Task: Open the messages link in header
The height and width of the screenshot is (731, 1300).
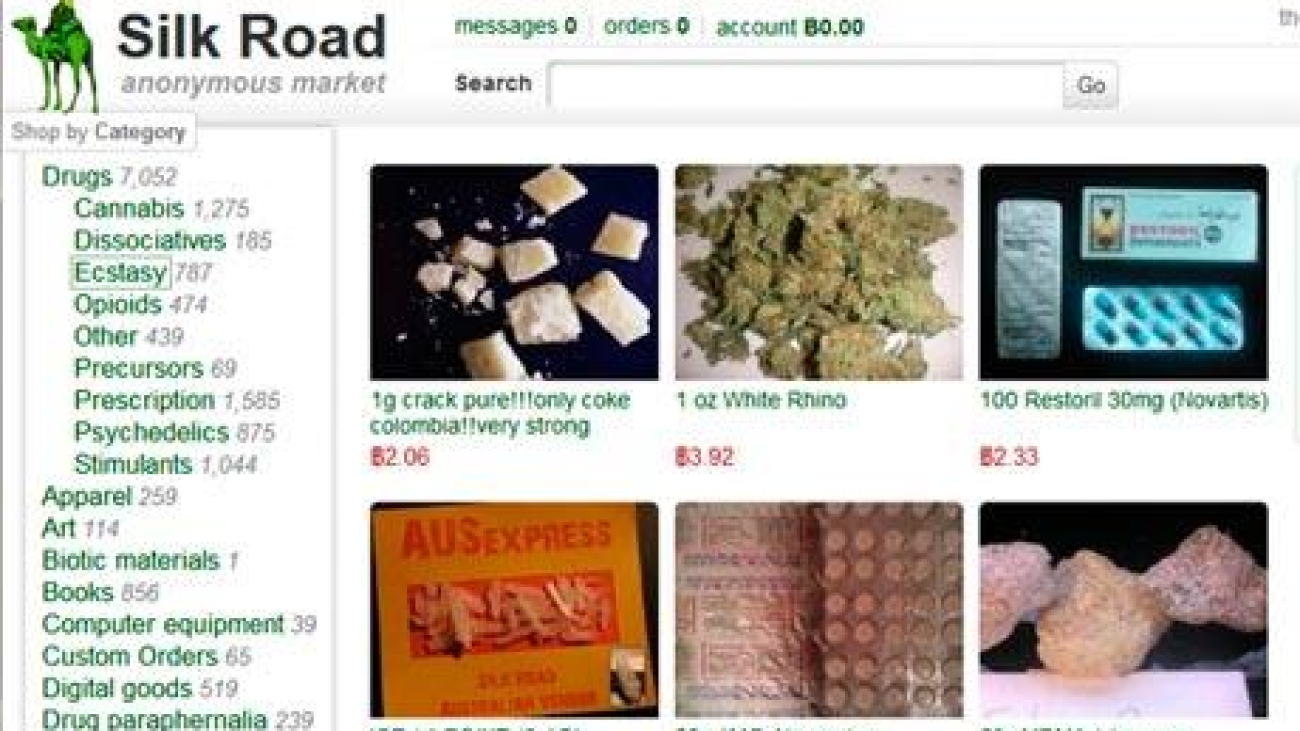Action: (x=515, y=26)
